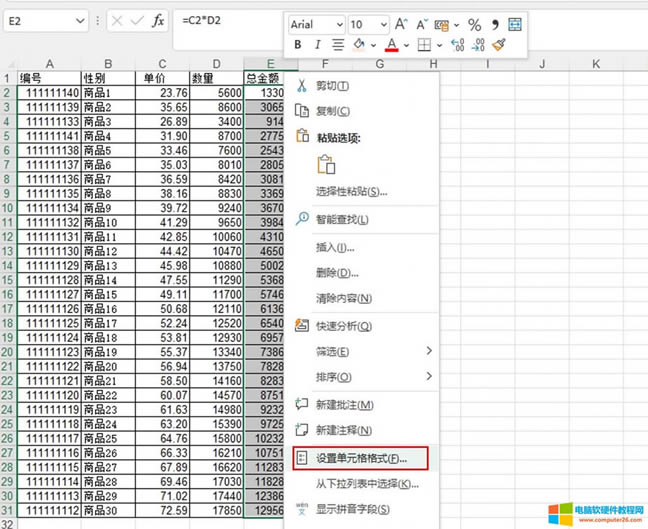Apply comma style number format
The width and height of the screenshot is (648, 529).
(x=495, y=24)
